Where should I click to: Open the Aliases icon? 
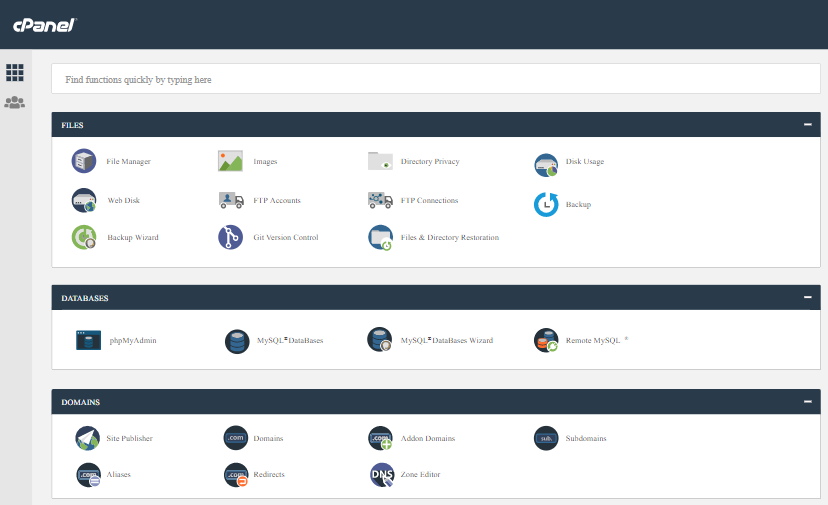[x=88, y=474]
